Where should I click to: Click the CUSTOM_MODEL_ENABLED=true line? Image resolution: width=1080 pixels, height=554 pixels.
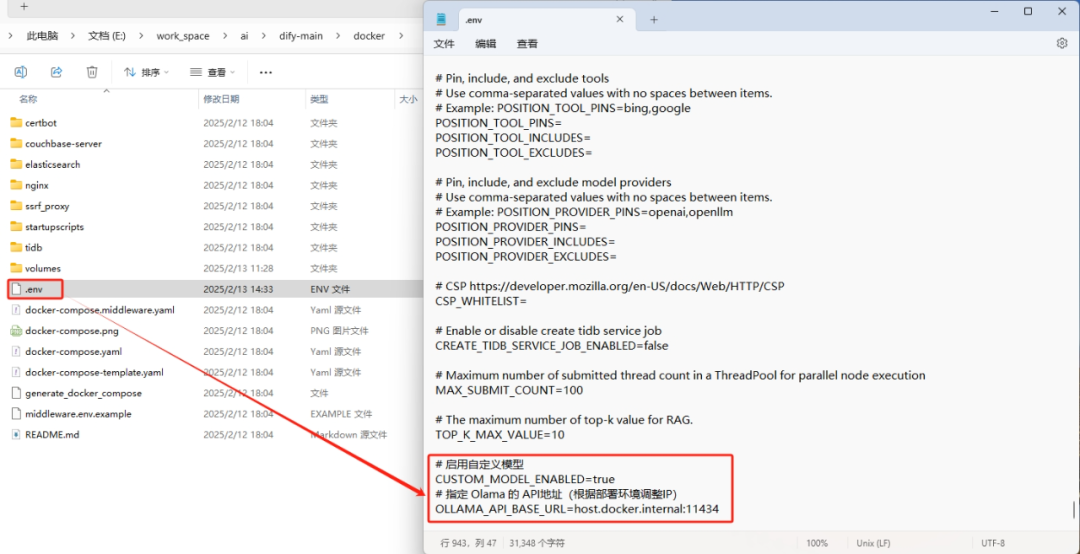tap(525, 479)
